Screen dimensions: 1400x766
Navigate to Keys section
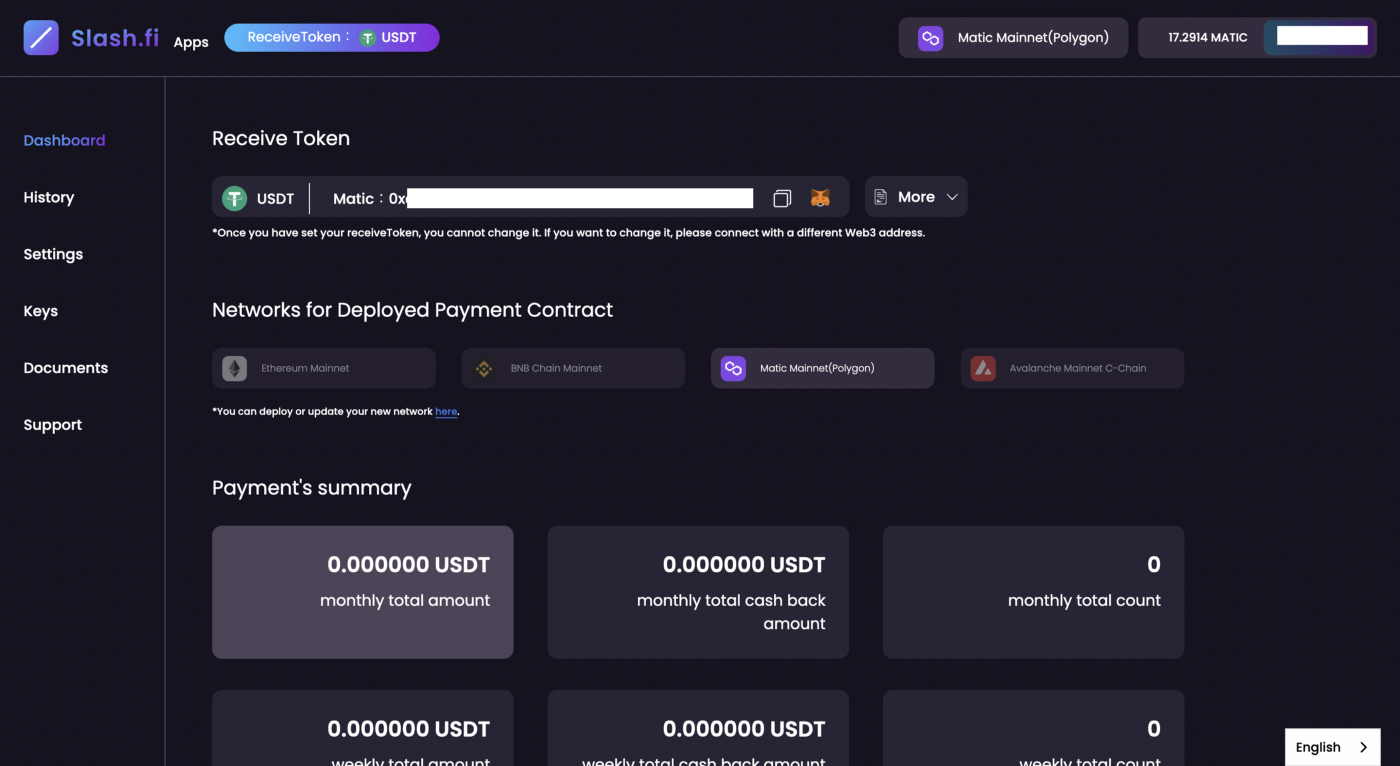pos(41,311)
